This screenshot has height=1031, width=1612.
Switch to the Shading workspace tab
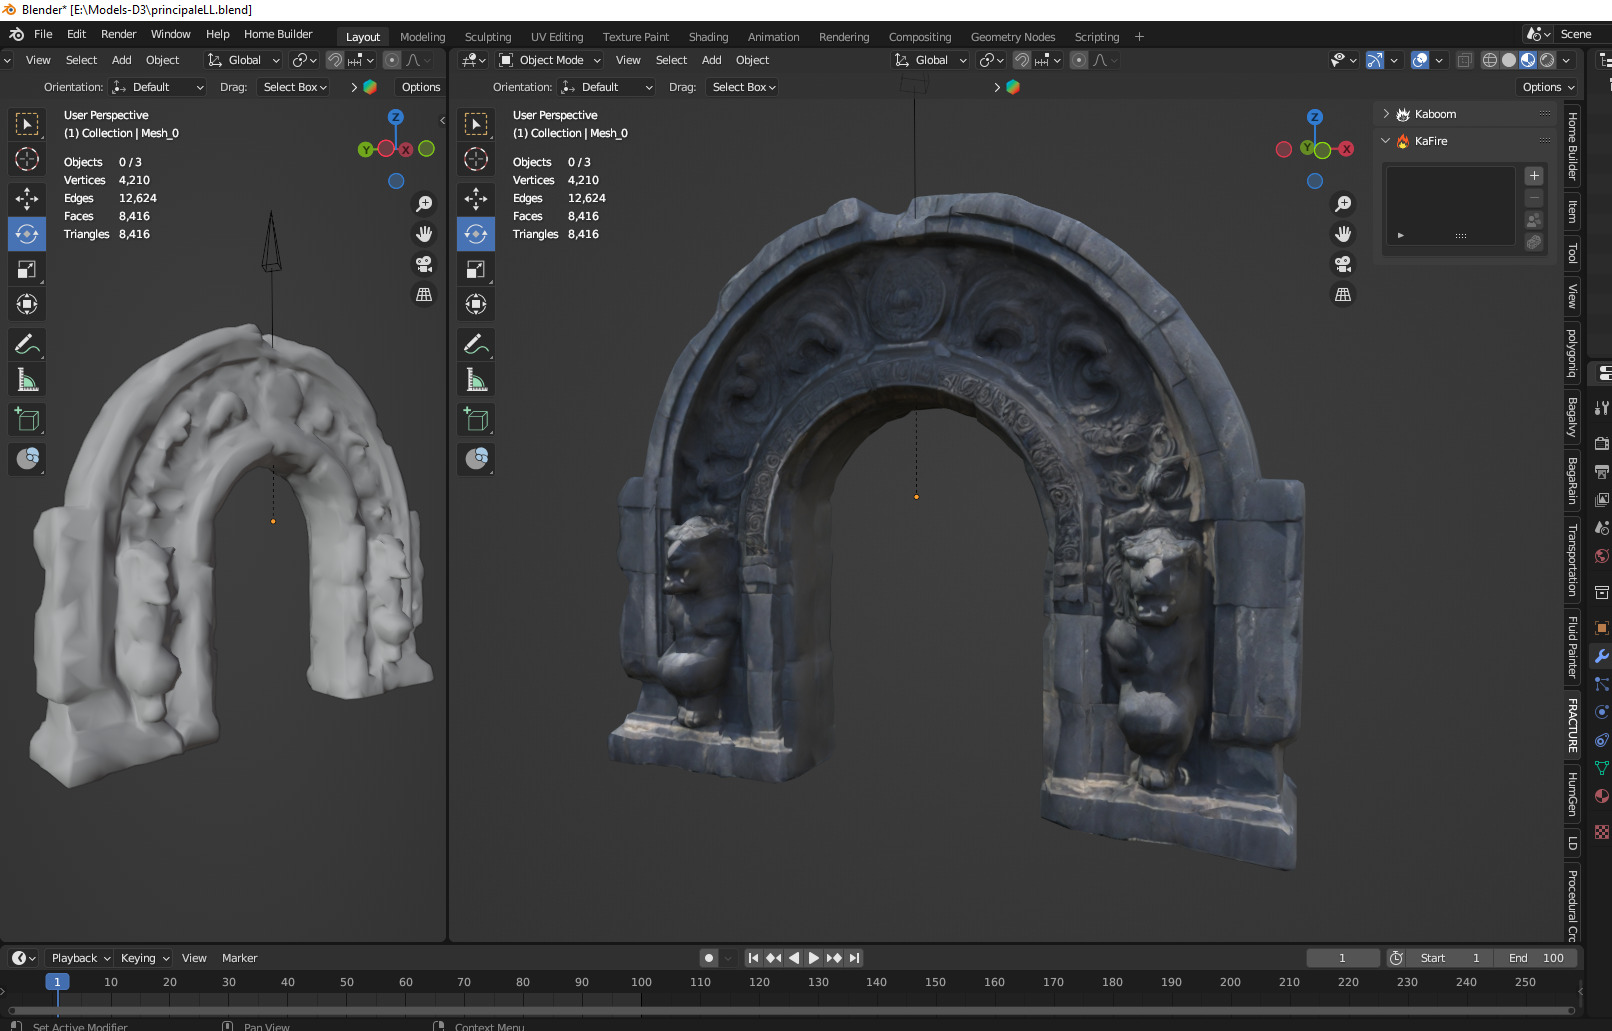[708, 37]
